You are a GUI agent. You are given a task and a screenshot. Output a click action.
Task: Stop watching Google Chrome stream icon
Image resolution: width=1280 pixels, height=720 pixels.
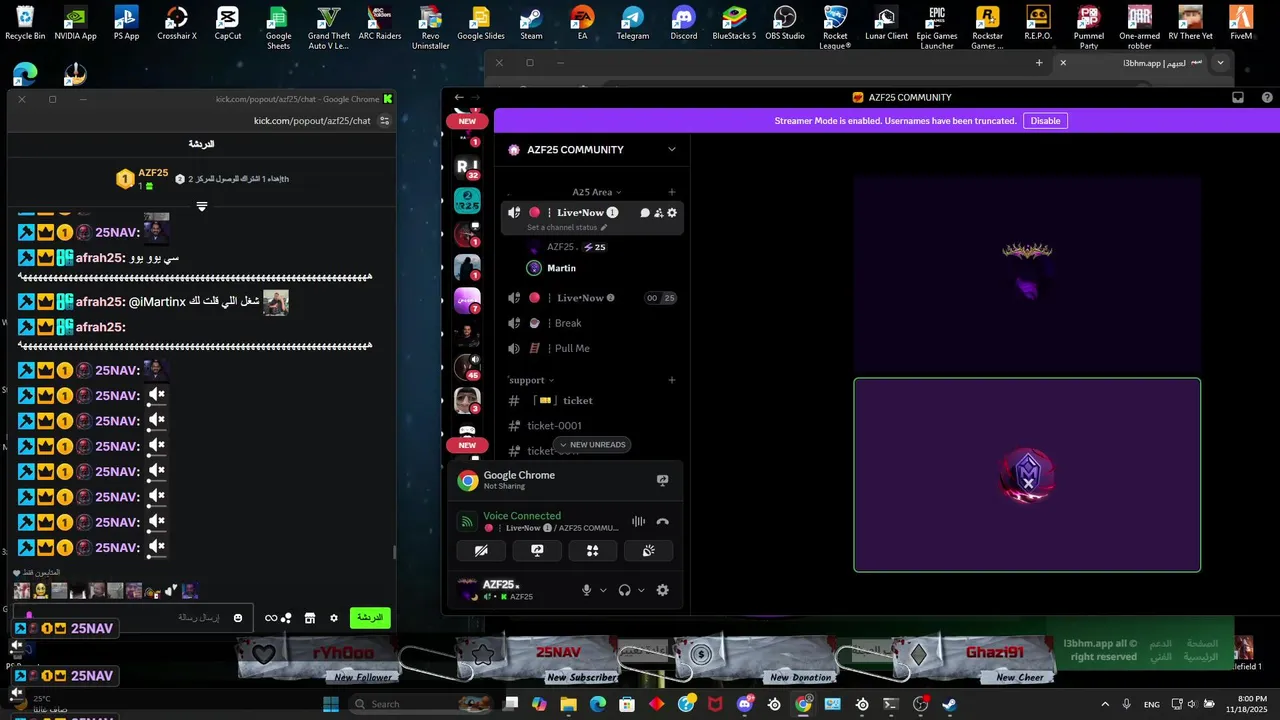[662, 481]
